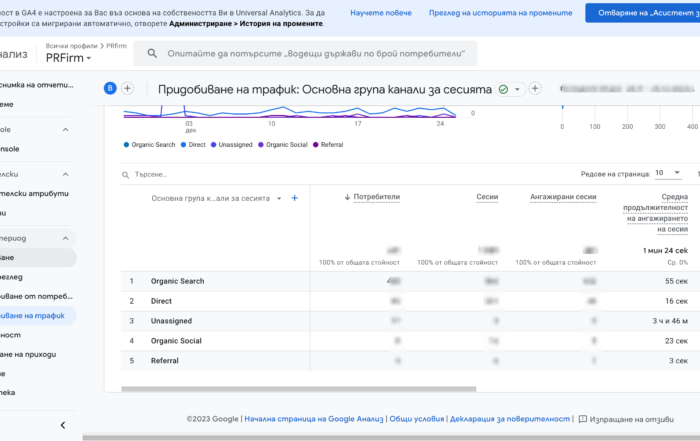Click the plus button after the report title
The image size is (700, 441).
(x=535, y=88)
